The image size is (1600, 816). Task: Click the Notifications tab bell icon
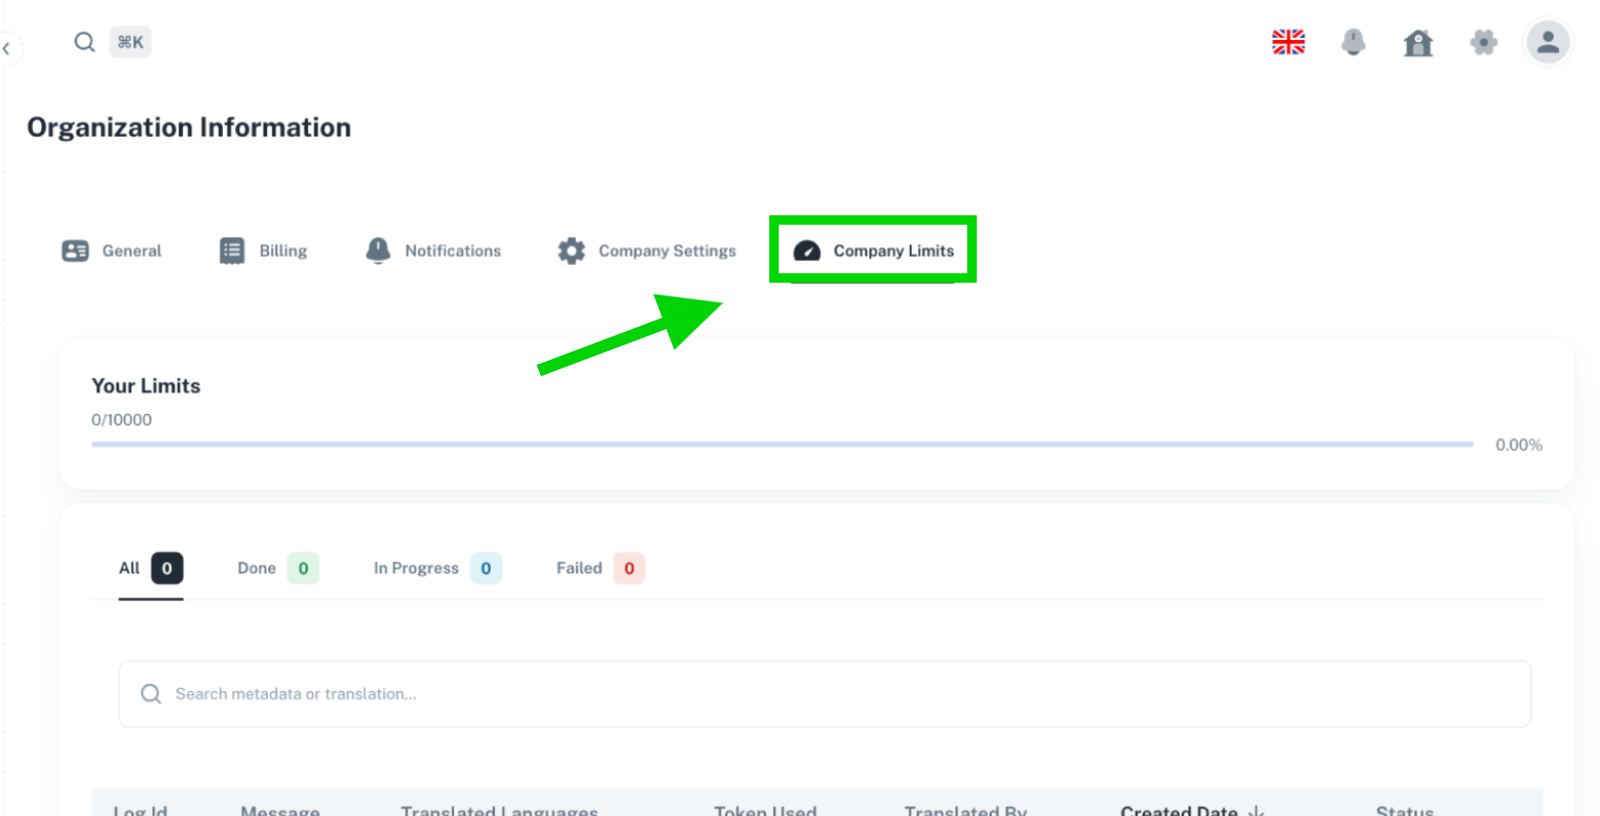(378, 251)
